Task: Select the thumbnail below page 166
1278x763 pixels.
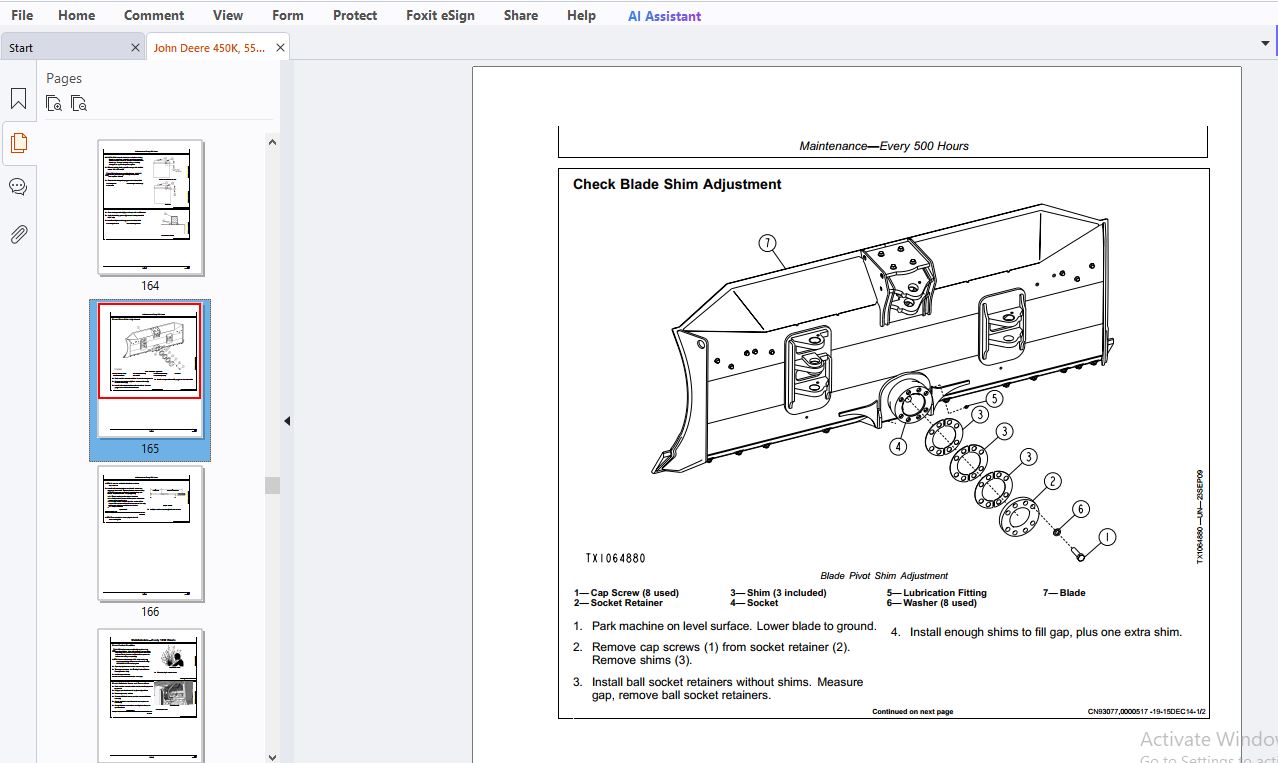Action: (151, 696)
